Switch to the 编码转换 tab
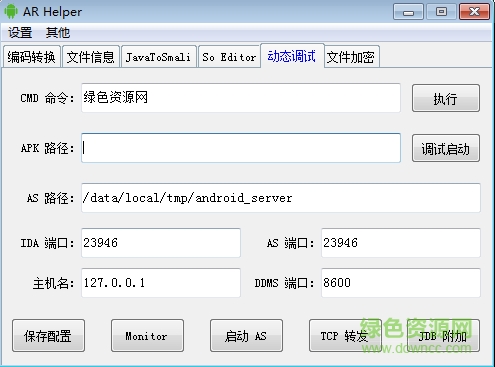 (x=32, y=57)
